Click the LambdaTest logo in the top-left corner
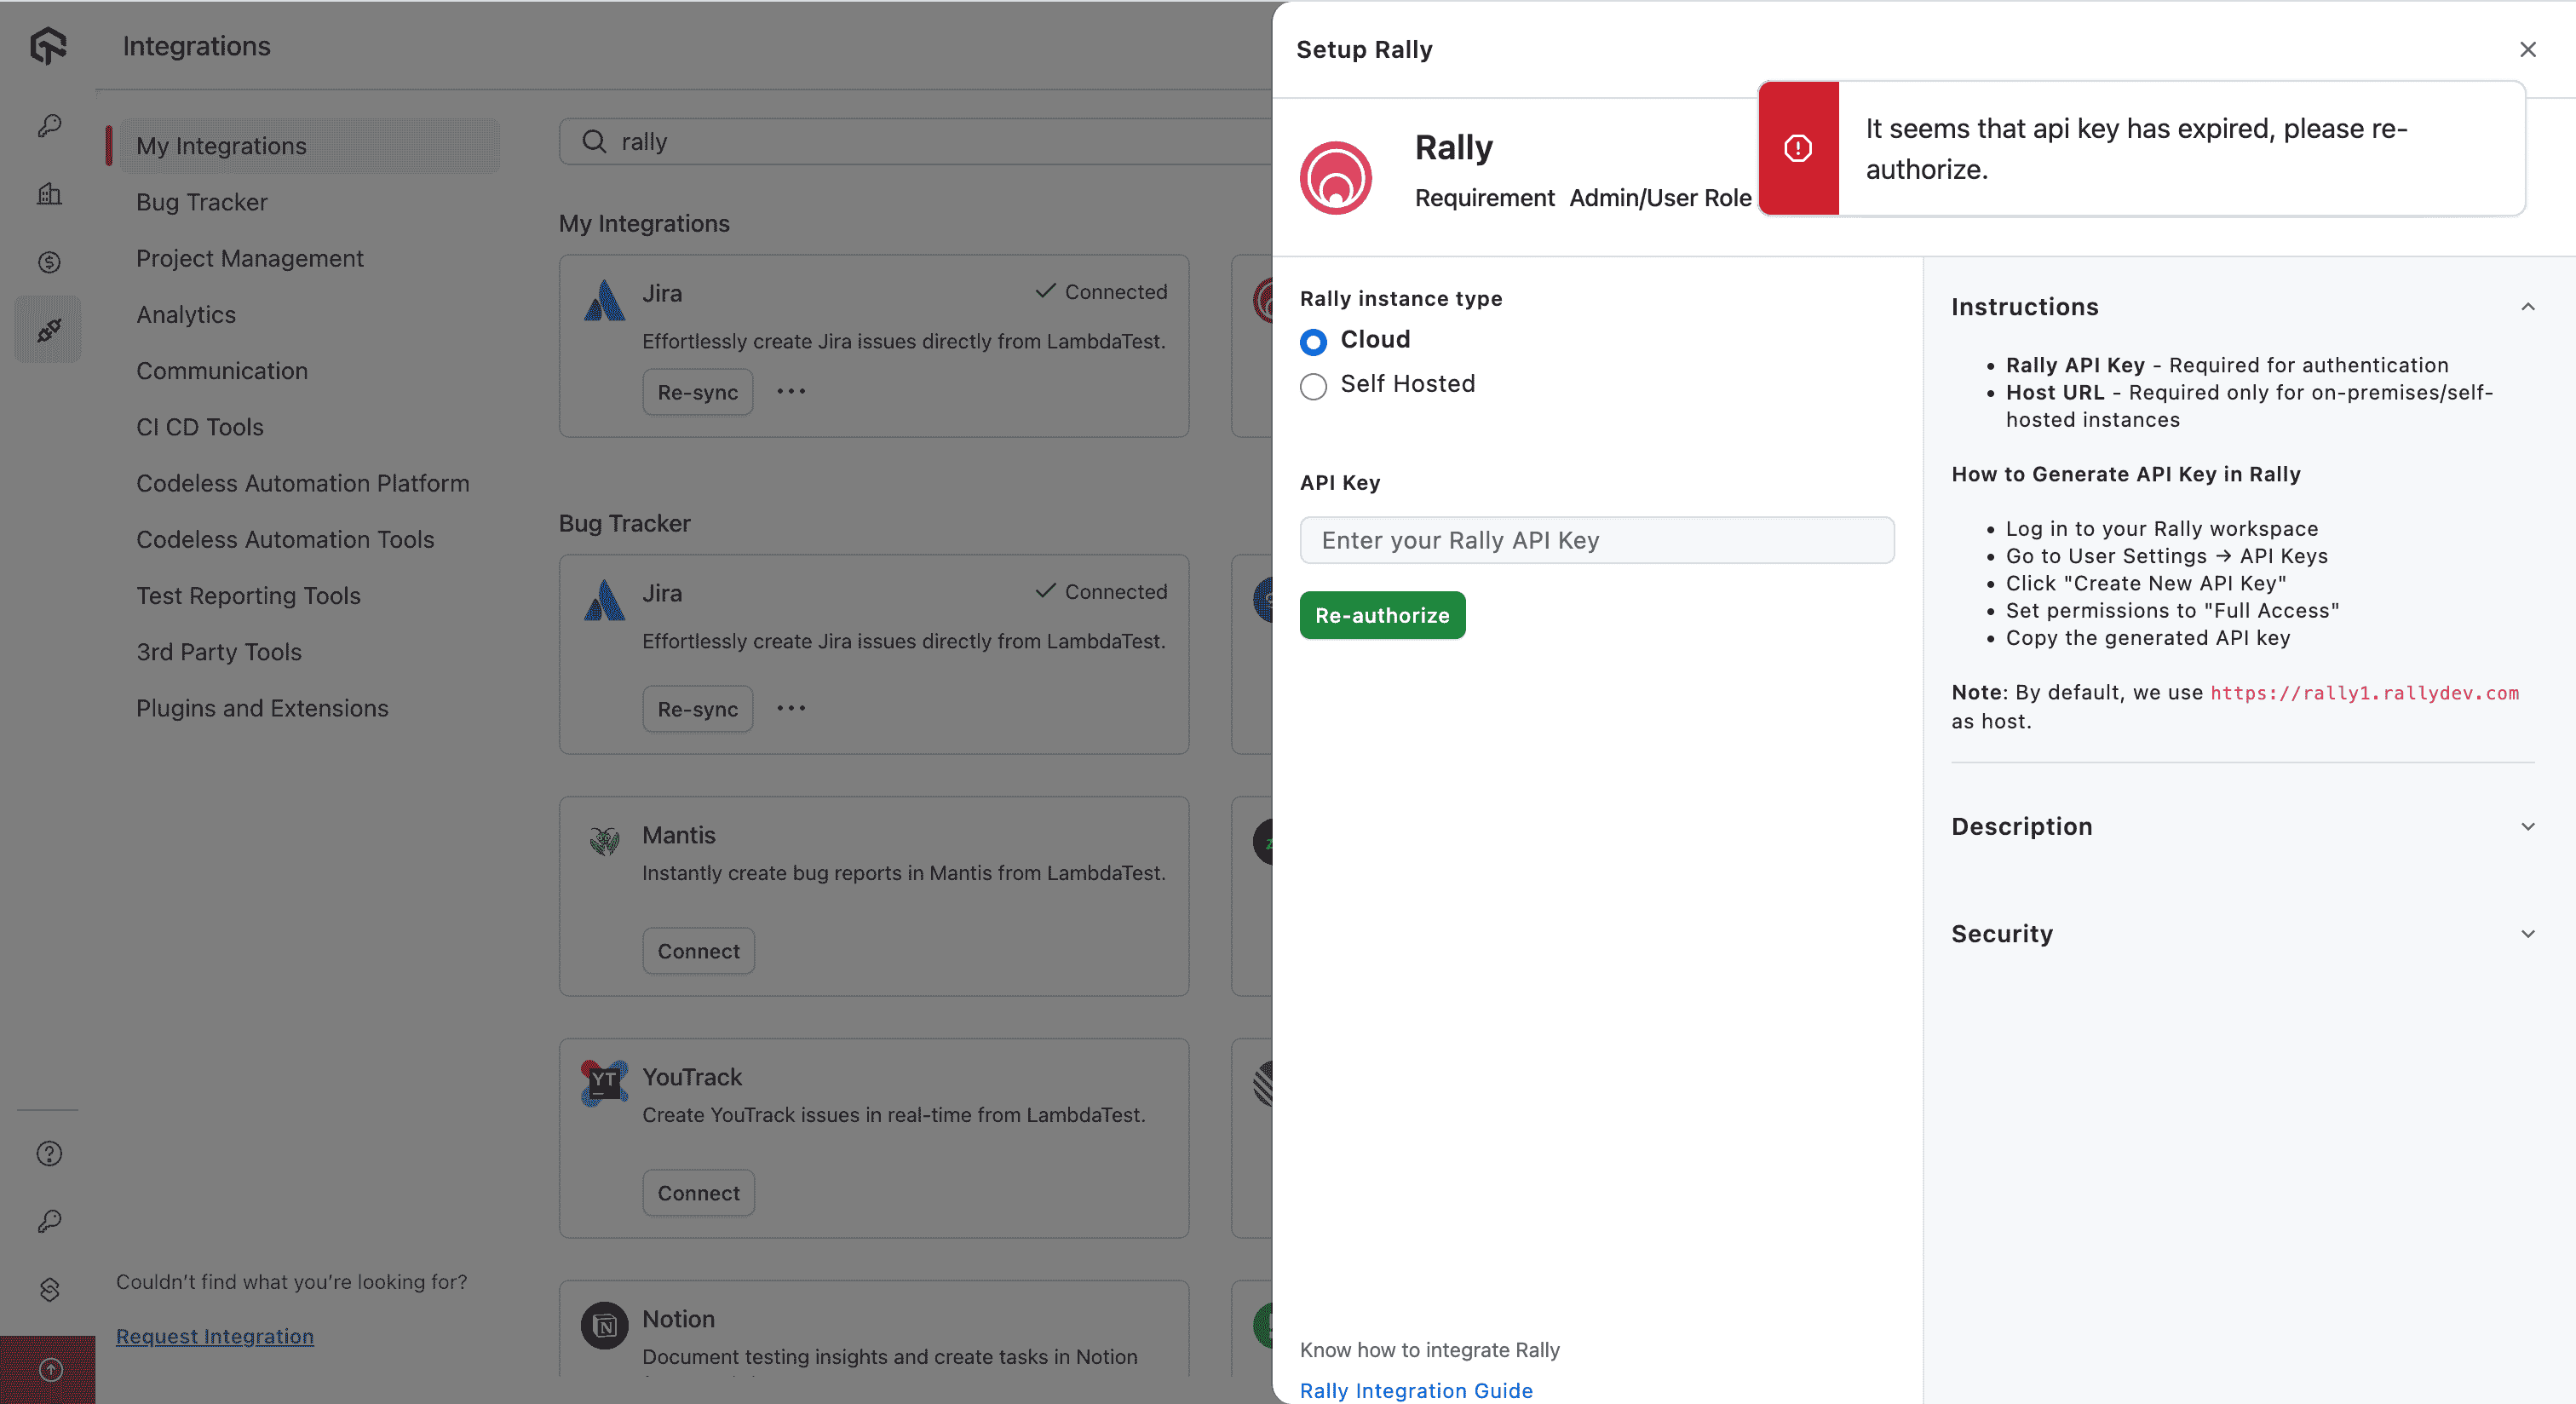The image size is (2576, 1404). tap(47, 46)
